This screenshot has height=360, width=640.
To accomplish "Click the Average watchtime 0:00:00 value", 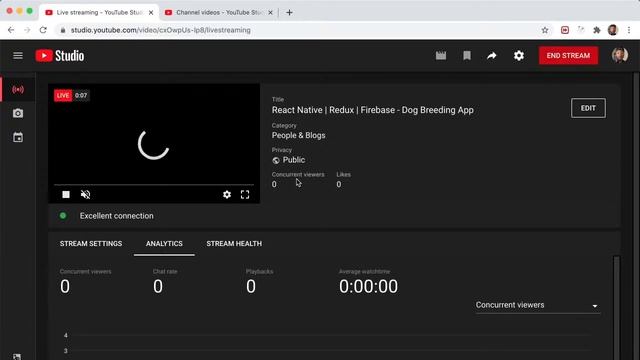I will click(x=368, y=287).
